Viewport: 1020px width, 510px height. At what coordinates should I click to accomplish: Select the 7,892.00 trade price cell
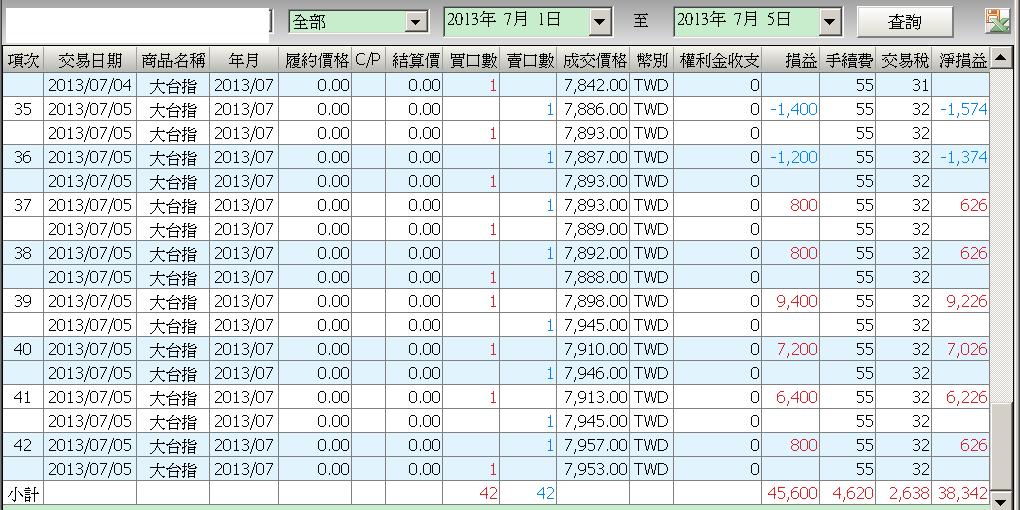(593, 253)
